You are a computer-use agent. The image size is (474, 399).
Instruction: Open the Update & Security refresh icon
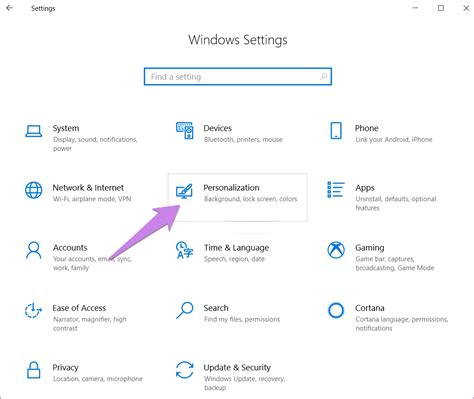184,370
